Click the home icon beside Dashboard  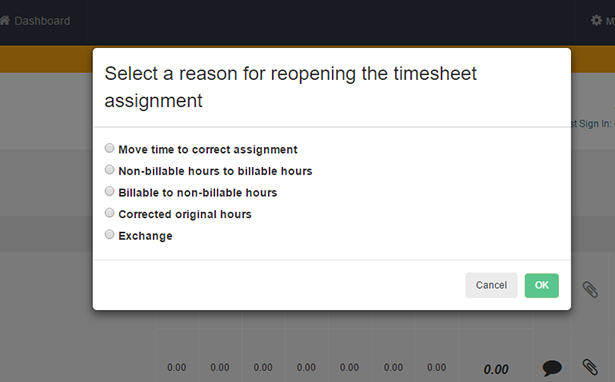(5, 20)
